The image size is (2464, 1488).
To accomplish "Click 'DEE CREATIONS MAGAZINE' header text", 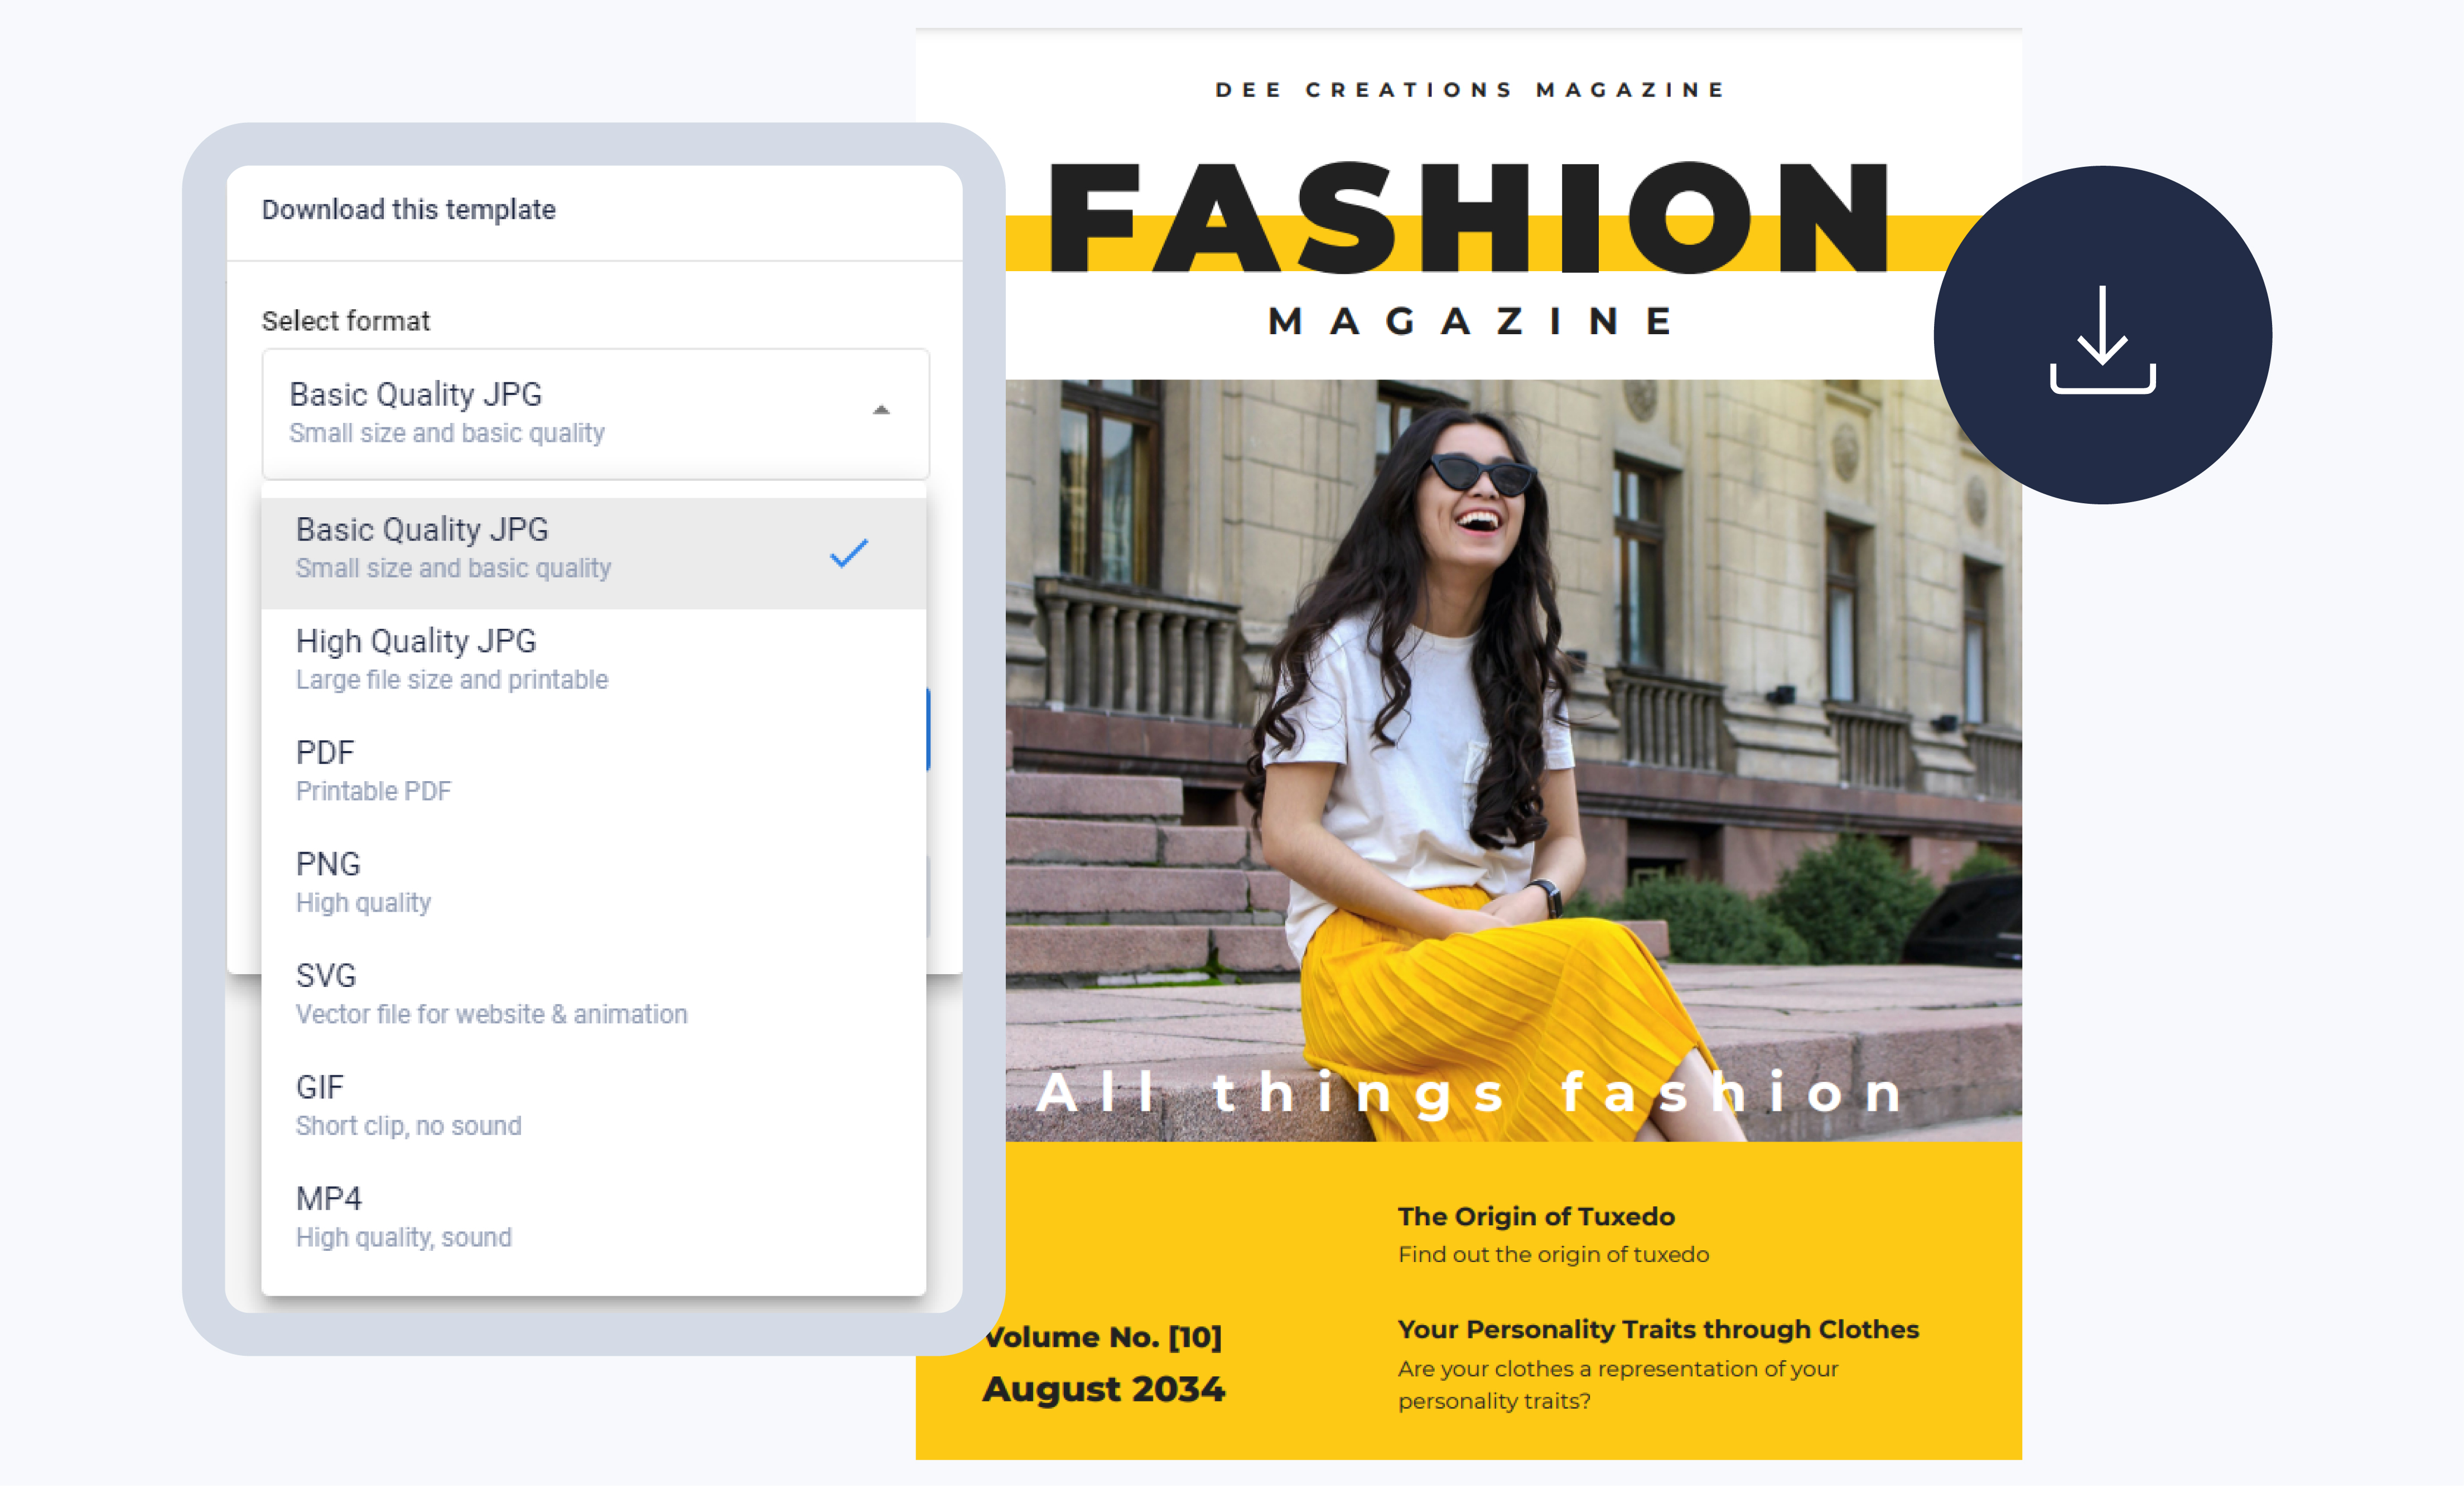I will 1469,90.
